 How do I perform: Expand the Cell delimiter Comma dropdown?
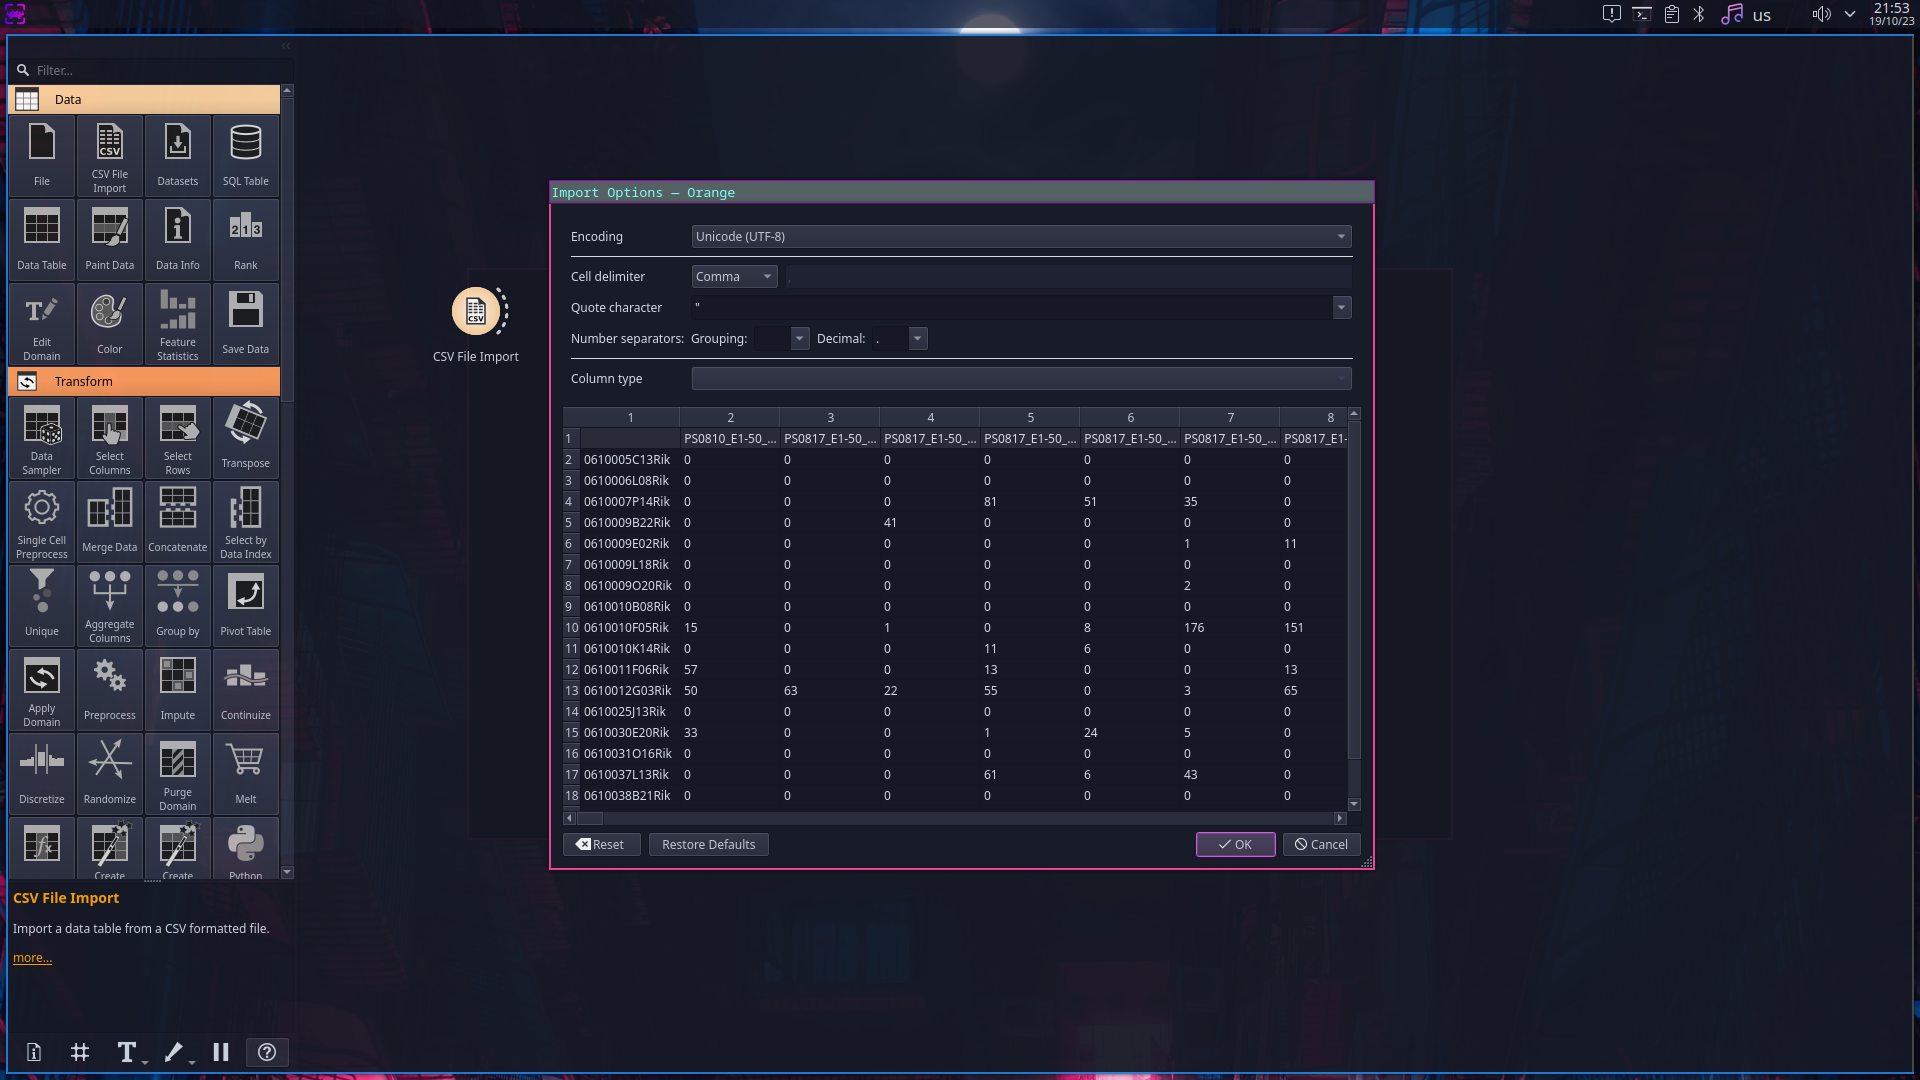pyautogui.click(x=734, y=277)
